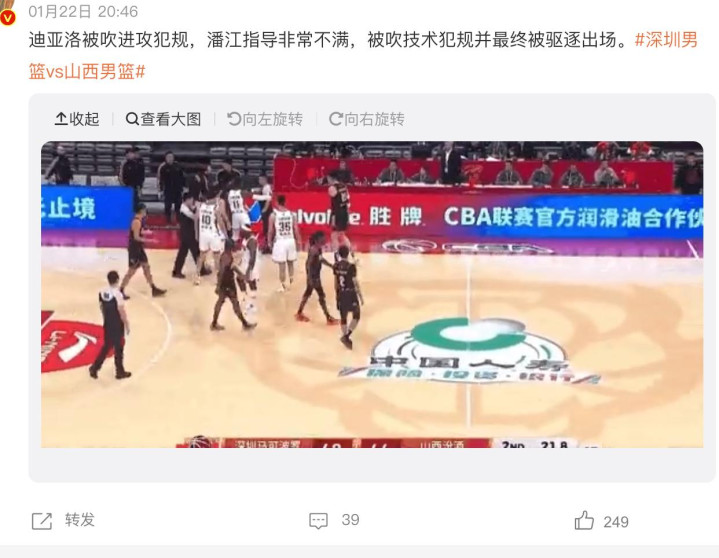Click the rotate-right arrow icon
Viewport: 719px width, 558px height.
336,119
